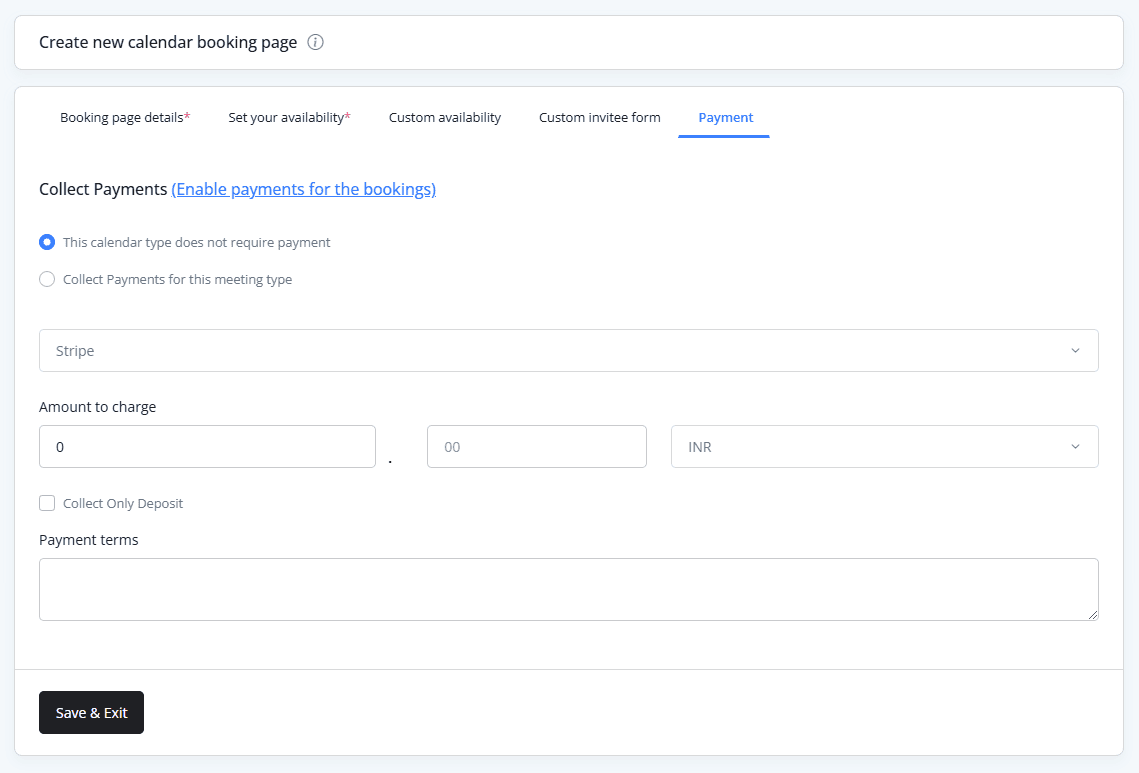The image size is (1139, 773).
Task: Click the Collect Only Deposit label text
Action: point(123,503)
